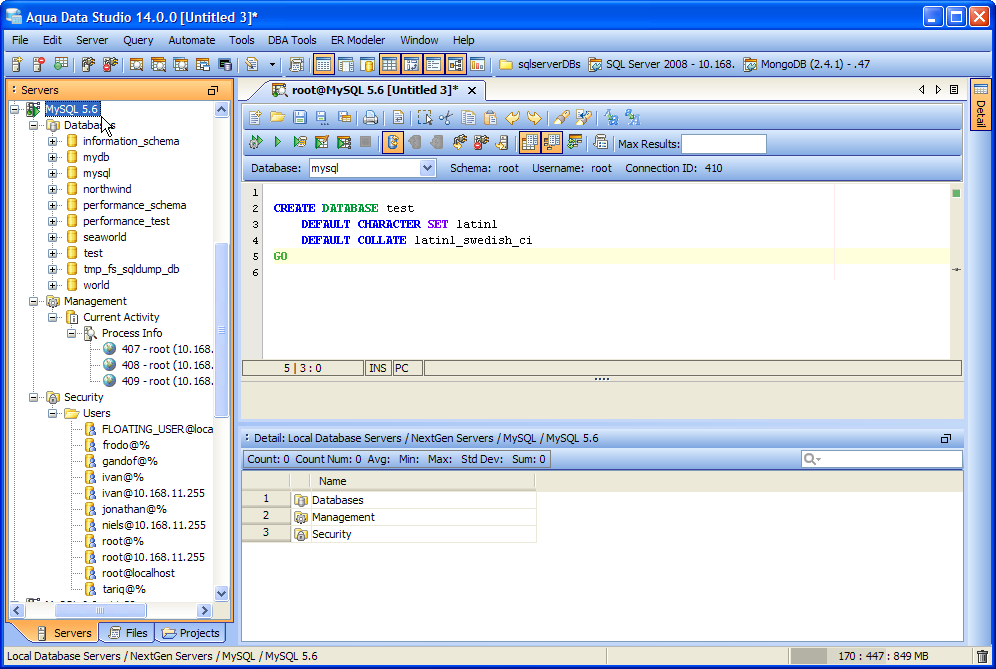
Task: Click the server icon with red minus
Action: pyautogui.click(x=39, y=64)
